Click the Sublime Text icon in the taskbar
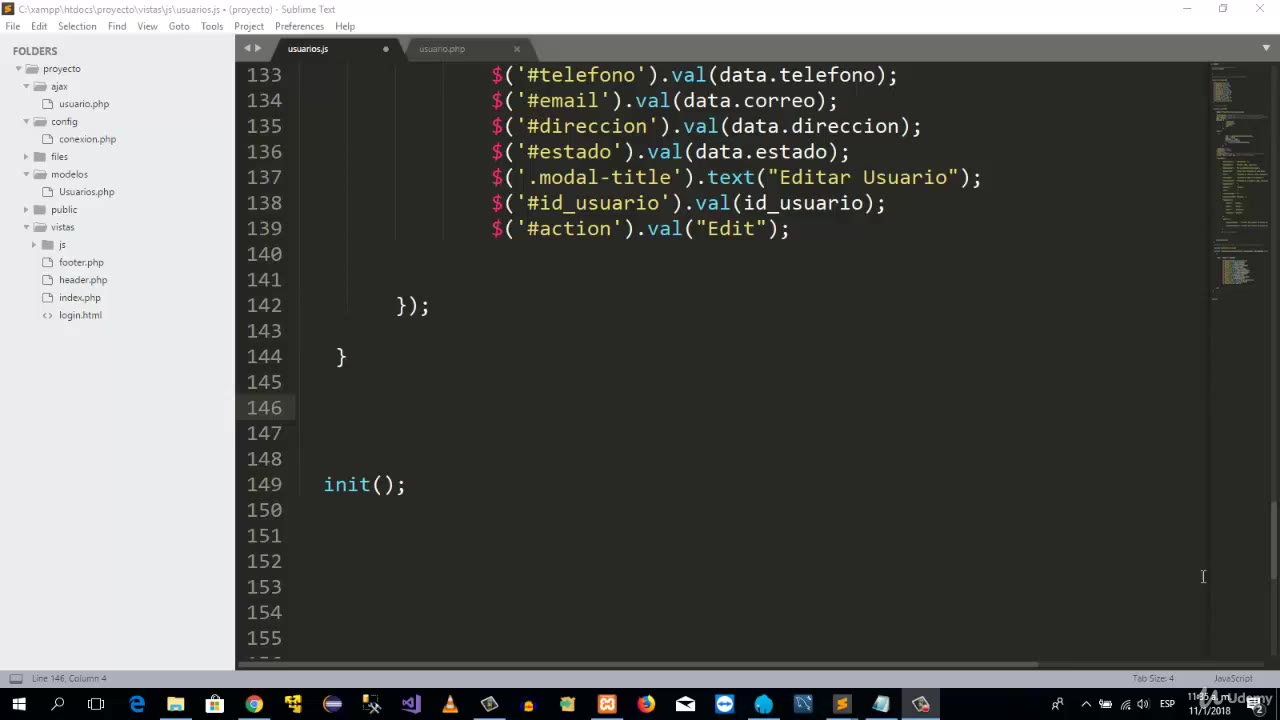Viewport: 1280px width, 720px height. tap(842, 705)
